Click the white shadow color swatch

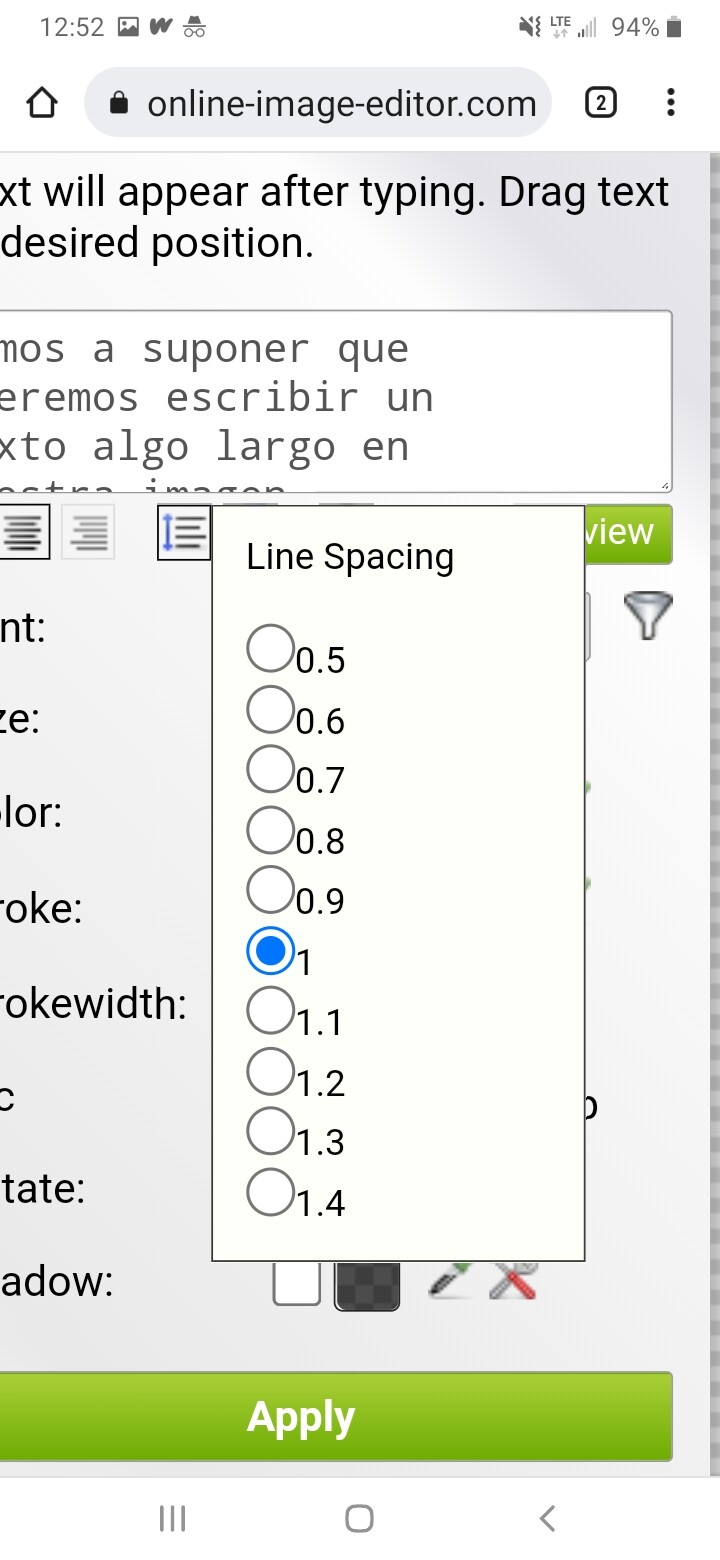(x=297, y=1282)
